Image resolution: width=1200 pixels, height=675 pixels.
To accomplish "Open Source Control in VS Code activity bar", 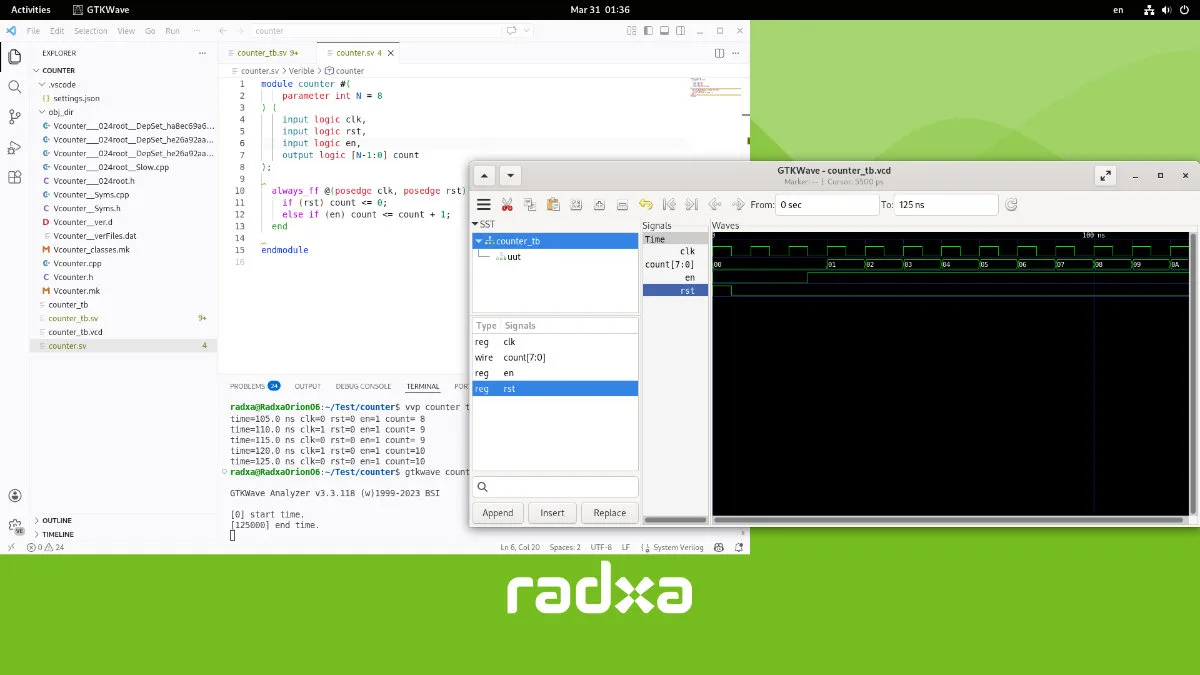I will click(x=14, y=117).
